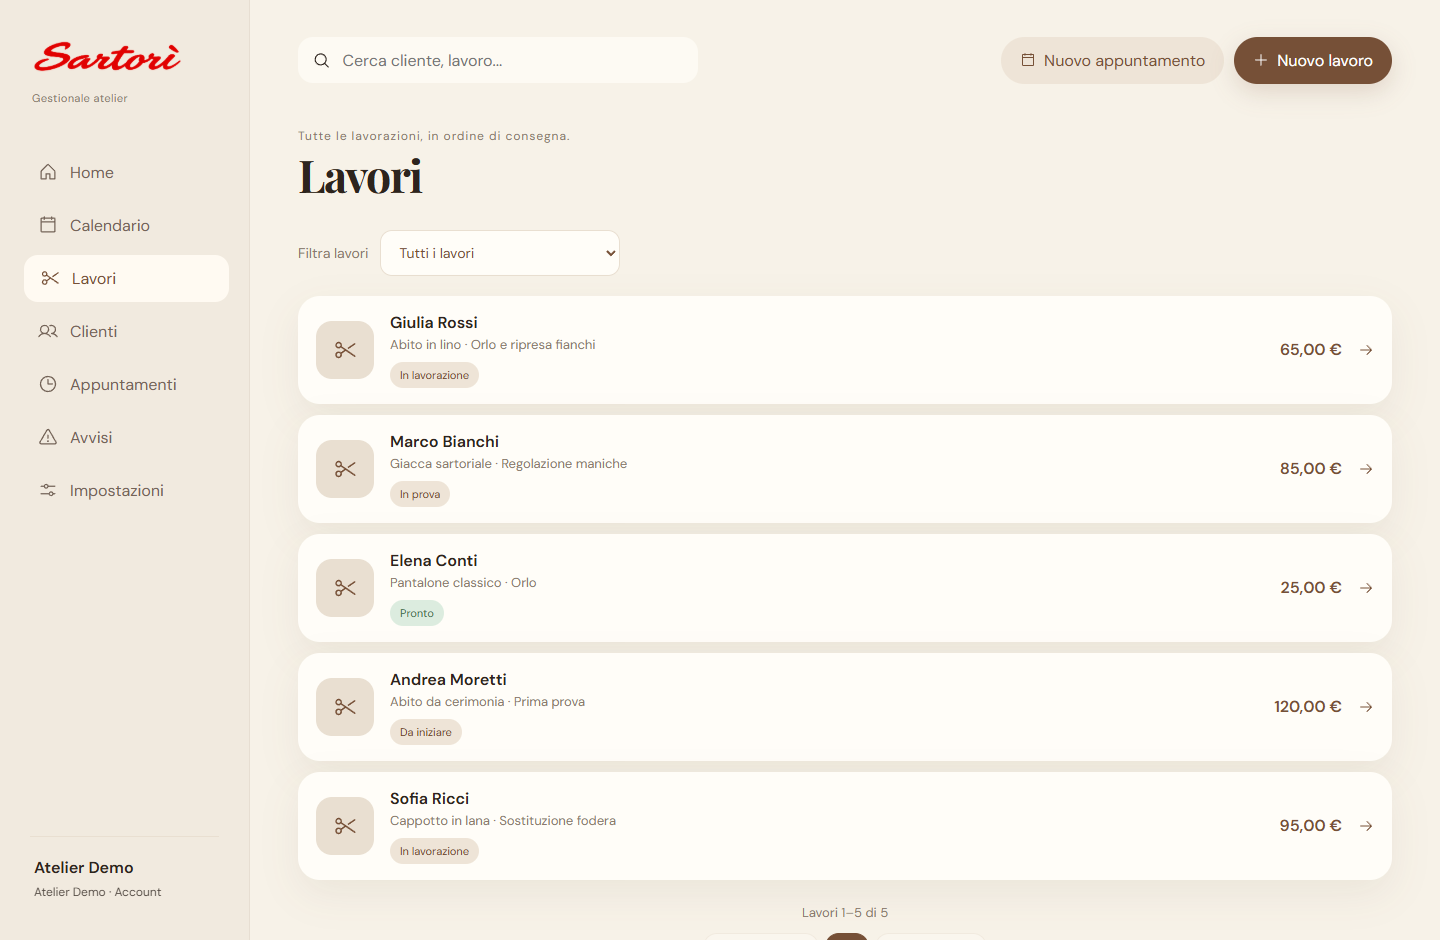Click 'Cappotto in lana · Sostituzione fodera'
The image size is (1440, 940).
(503, 821)
